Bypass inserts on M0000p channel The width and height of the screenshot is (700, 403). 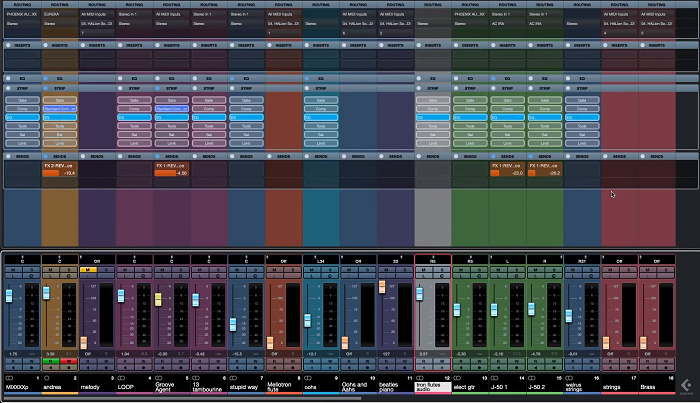point(8,45)
